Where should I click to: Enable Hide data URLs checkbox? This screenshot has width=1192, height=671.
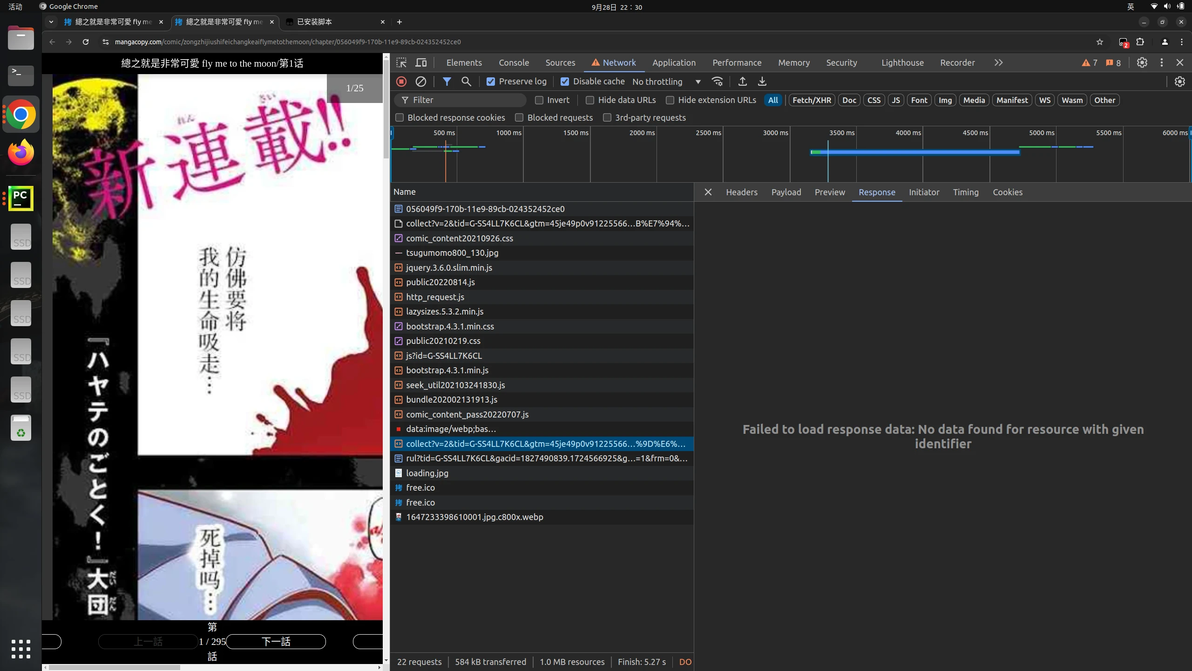pos(589,100)
